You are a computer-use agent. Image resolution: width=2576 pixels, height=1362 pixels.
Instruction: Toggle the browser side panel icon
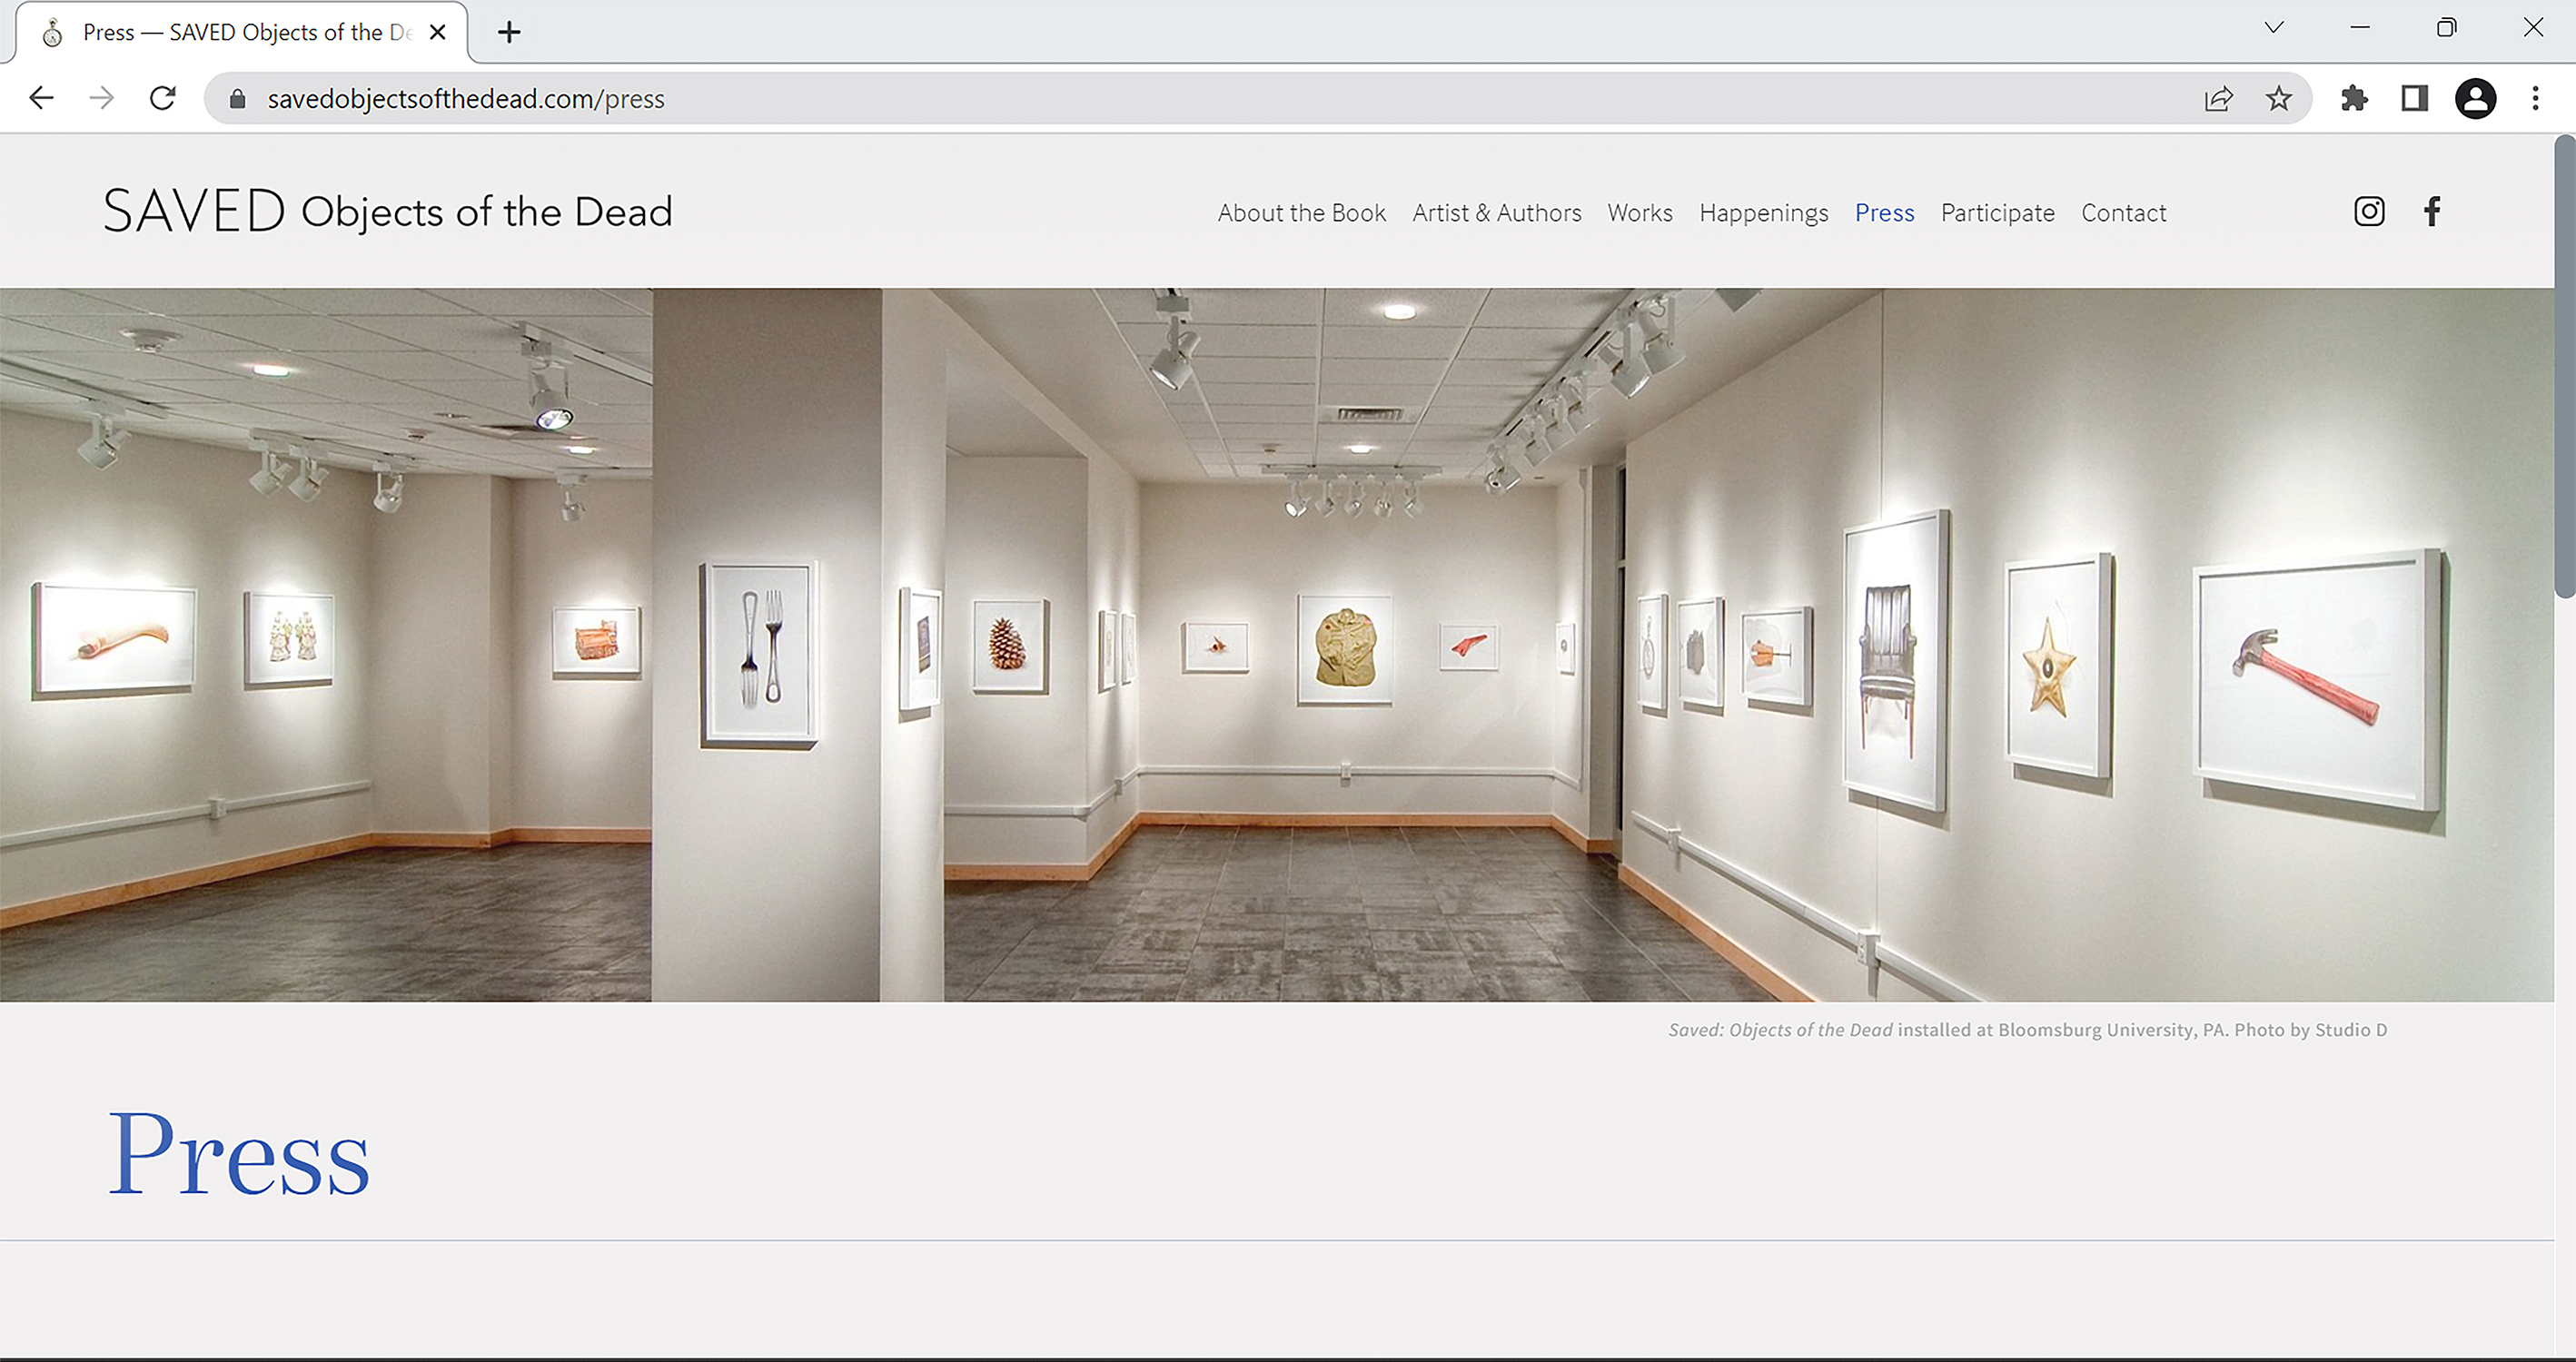pyautogui.click(x=2414, y=98)
